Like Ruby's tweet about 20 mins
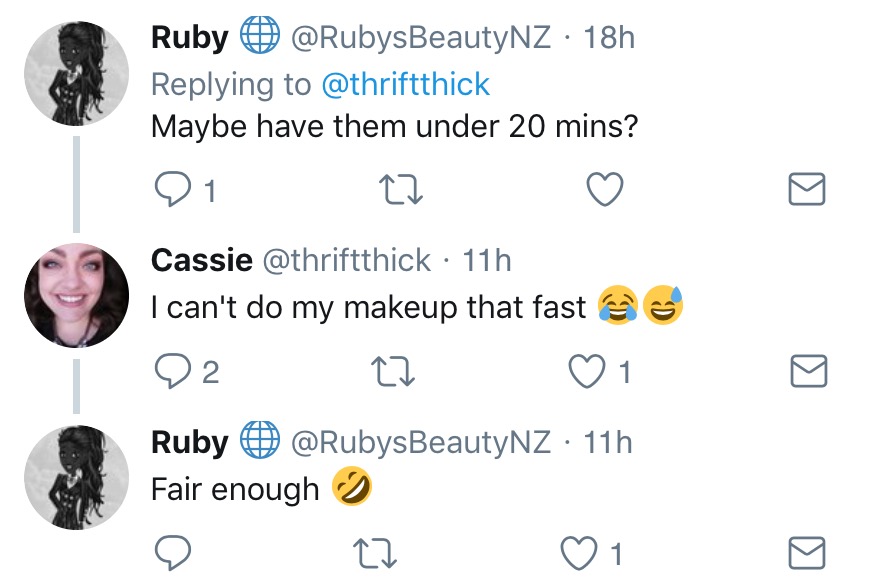This screenshot has width=877, height=578. tap(604, 189)
